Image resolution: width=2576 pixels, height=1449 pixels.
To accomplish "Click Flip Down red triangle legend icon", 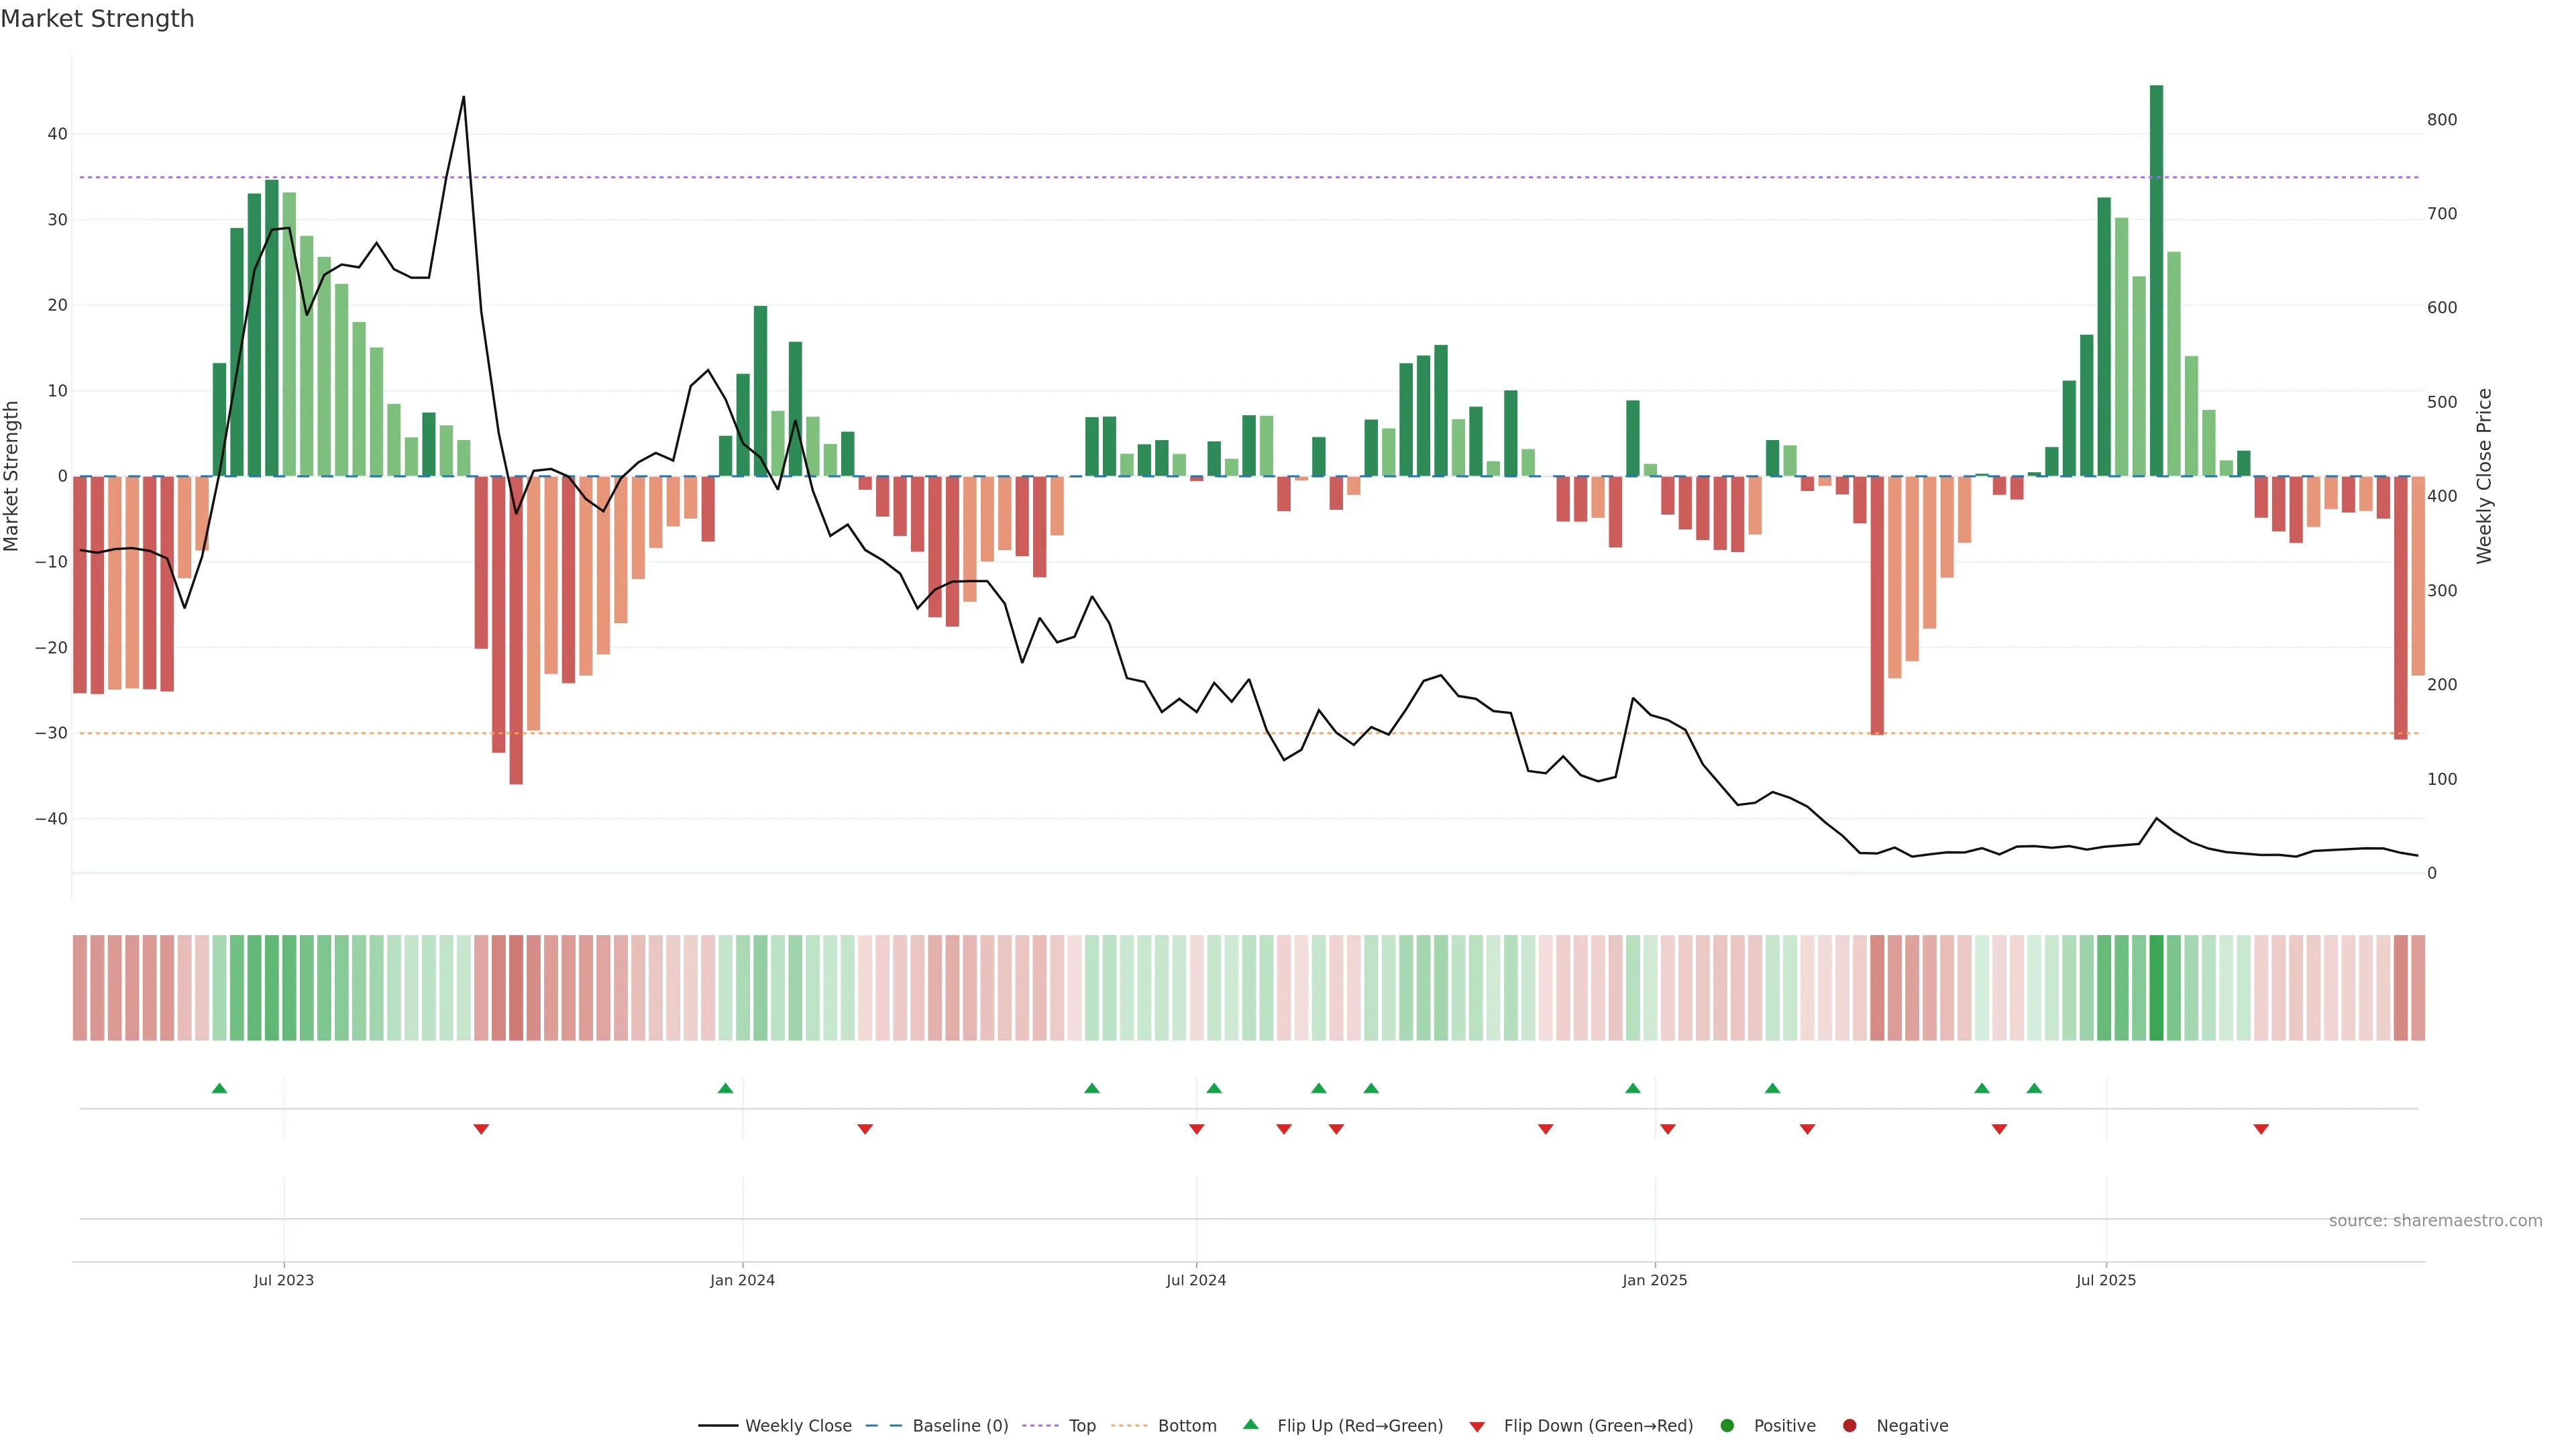I will (x=1477, y=1427).
